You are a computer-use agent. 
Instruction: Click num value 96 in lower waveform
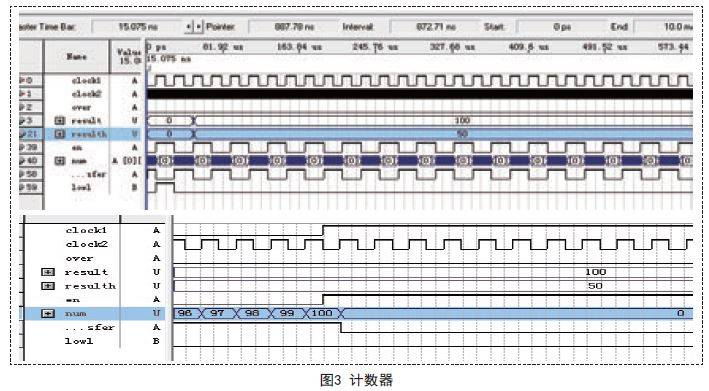184,313
